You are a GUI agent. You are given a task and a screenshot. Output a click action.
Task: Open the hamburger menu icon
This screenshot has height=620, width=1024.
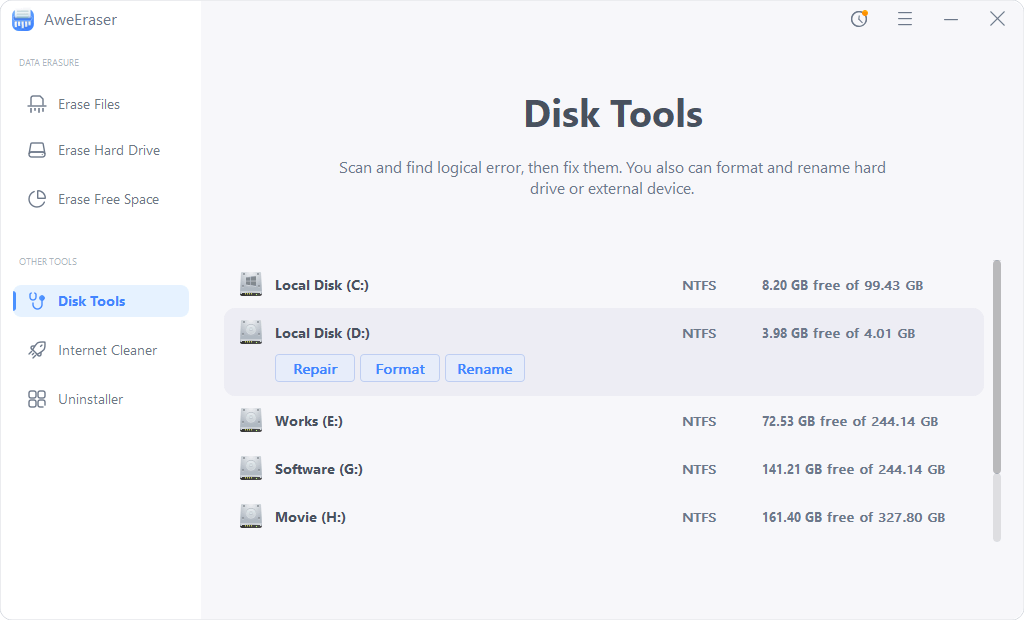pyautogui.click(x=904, y=19)
